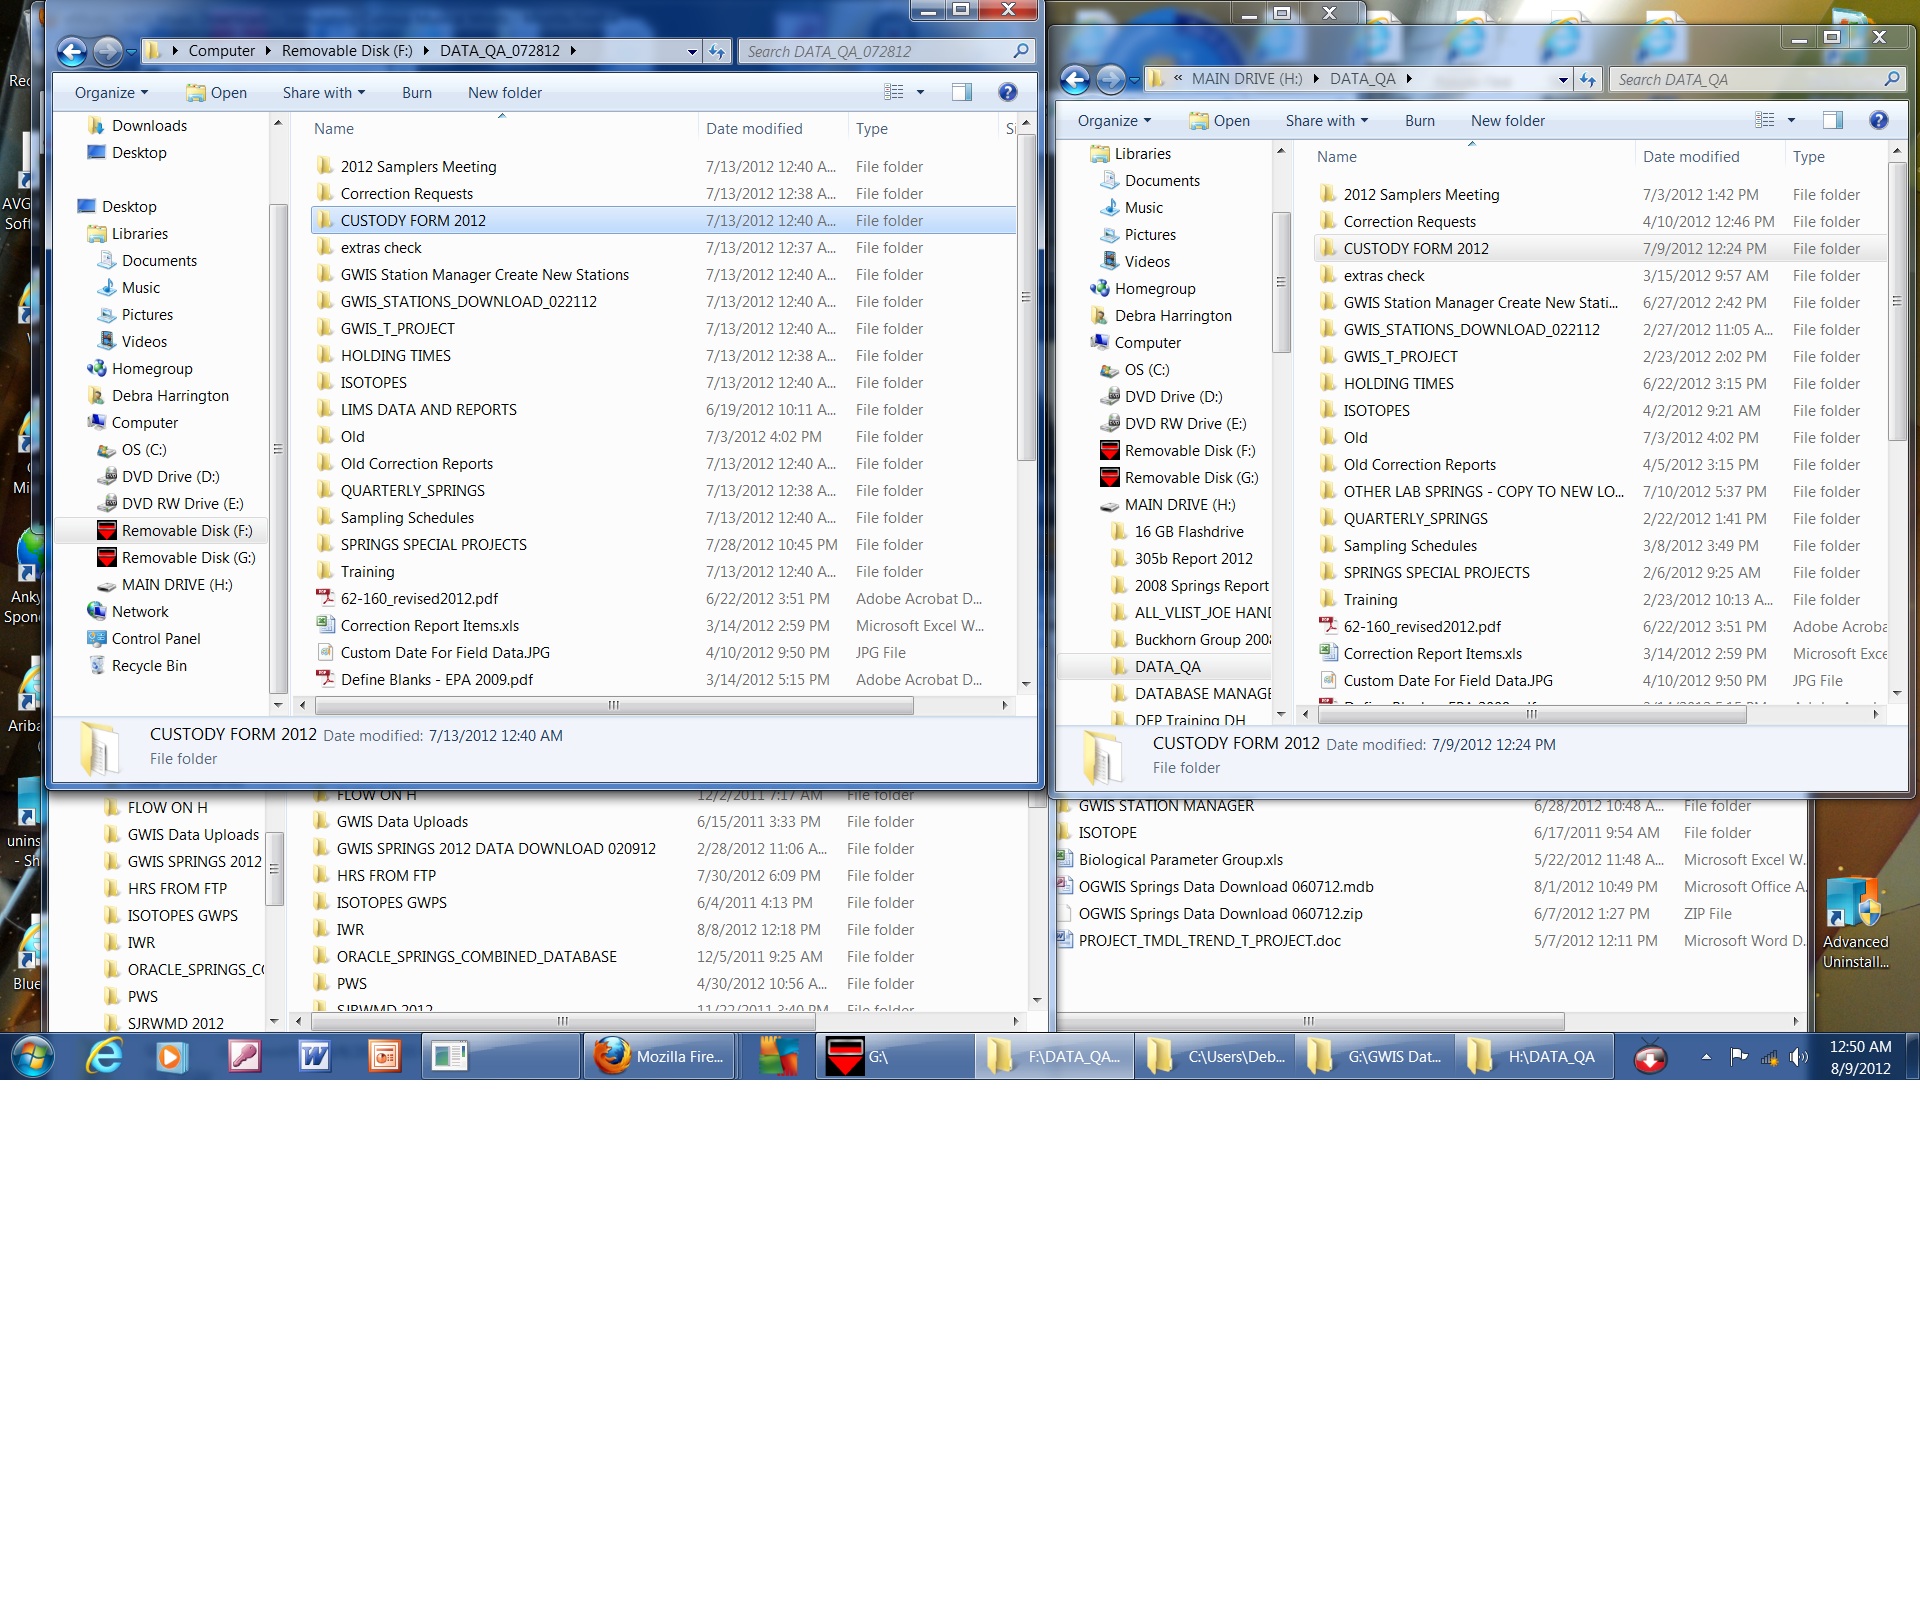Open the view options dropdown arrow in the DATA_QA_072812 toolbar

[921, 92]
